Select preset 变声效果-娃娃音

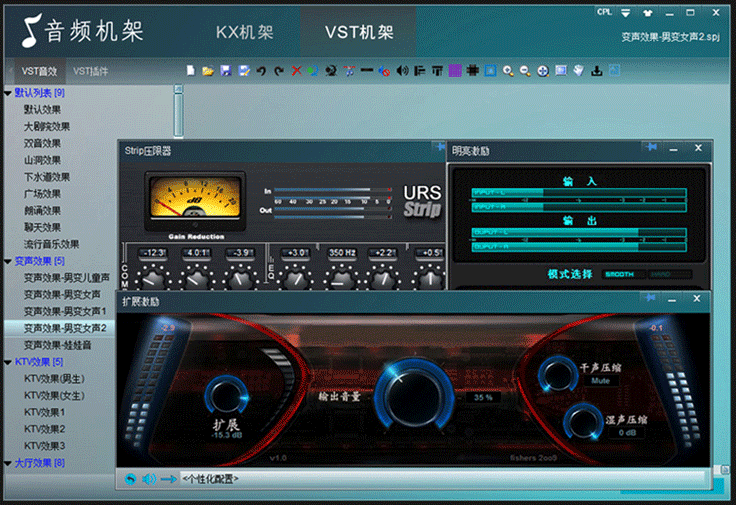[x=57, y=345]
